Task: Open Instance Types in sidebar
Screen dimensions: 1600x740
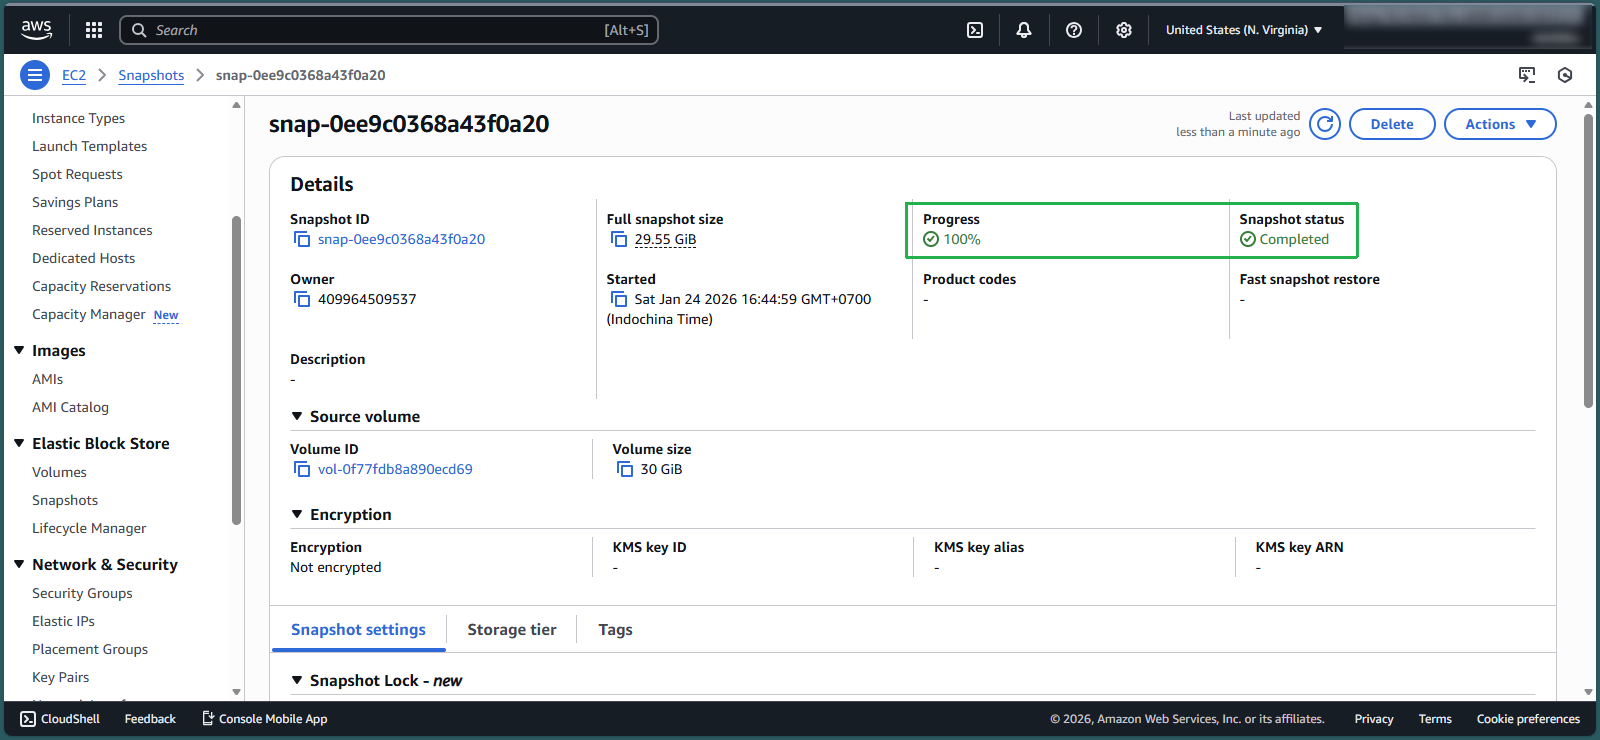Action: coord(78,118)
